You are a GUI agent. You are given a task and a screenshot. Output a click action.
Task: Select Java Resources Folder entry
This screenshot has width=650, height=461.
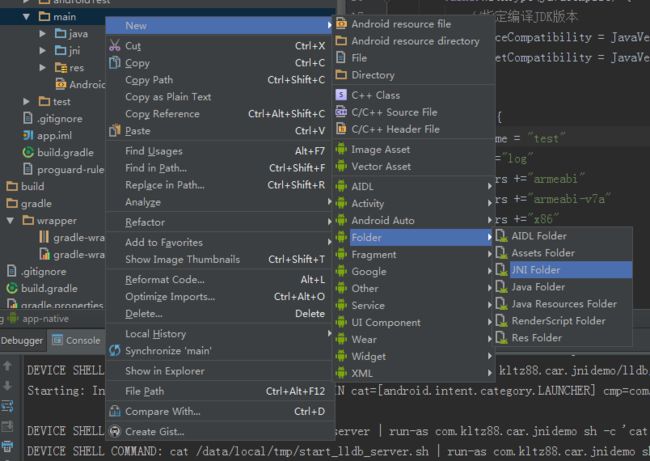pyautogui.click(x=563, y=304)
